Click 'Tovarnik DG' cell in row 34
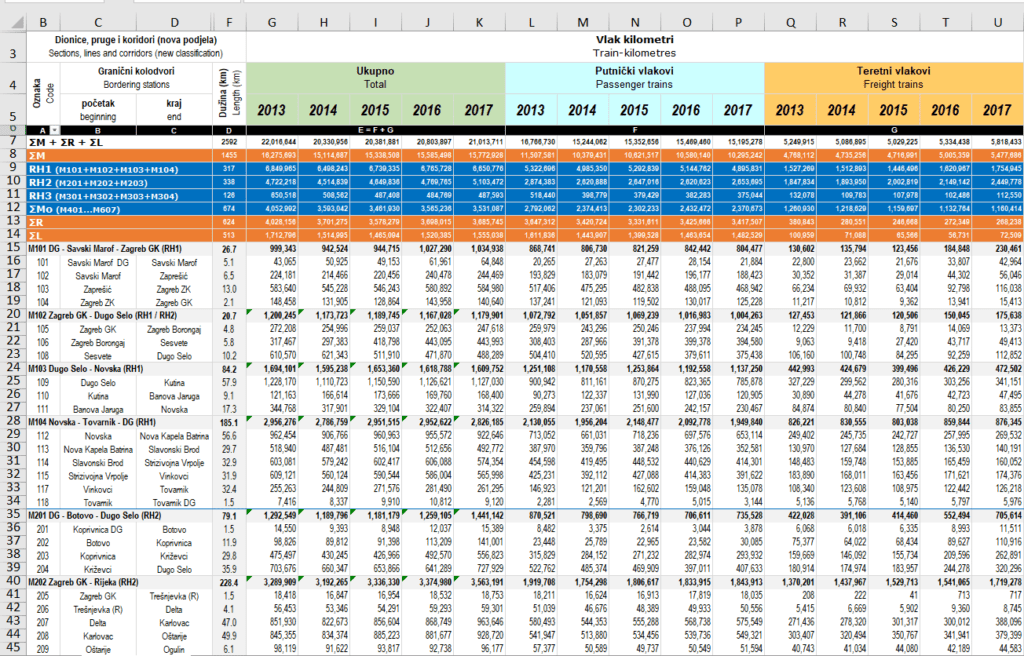 click(x=174, y=502)
